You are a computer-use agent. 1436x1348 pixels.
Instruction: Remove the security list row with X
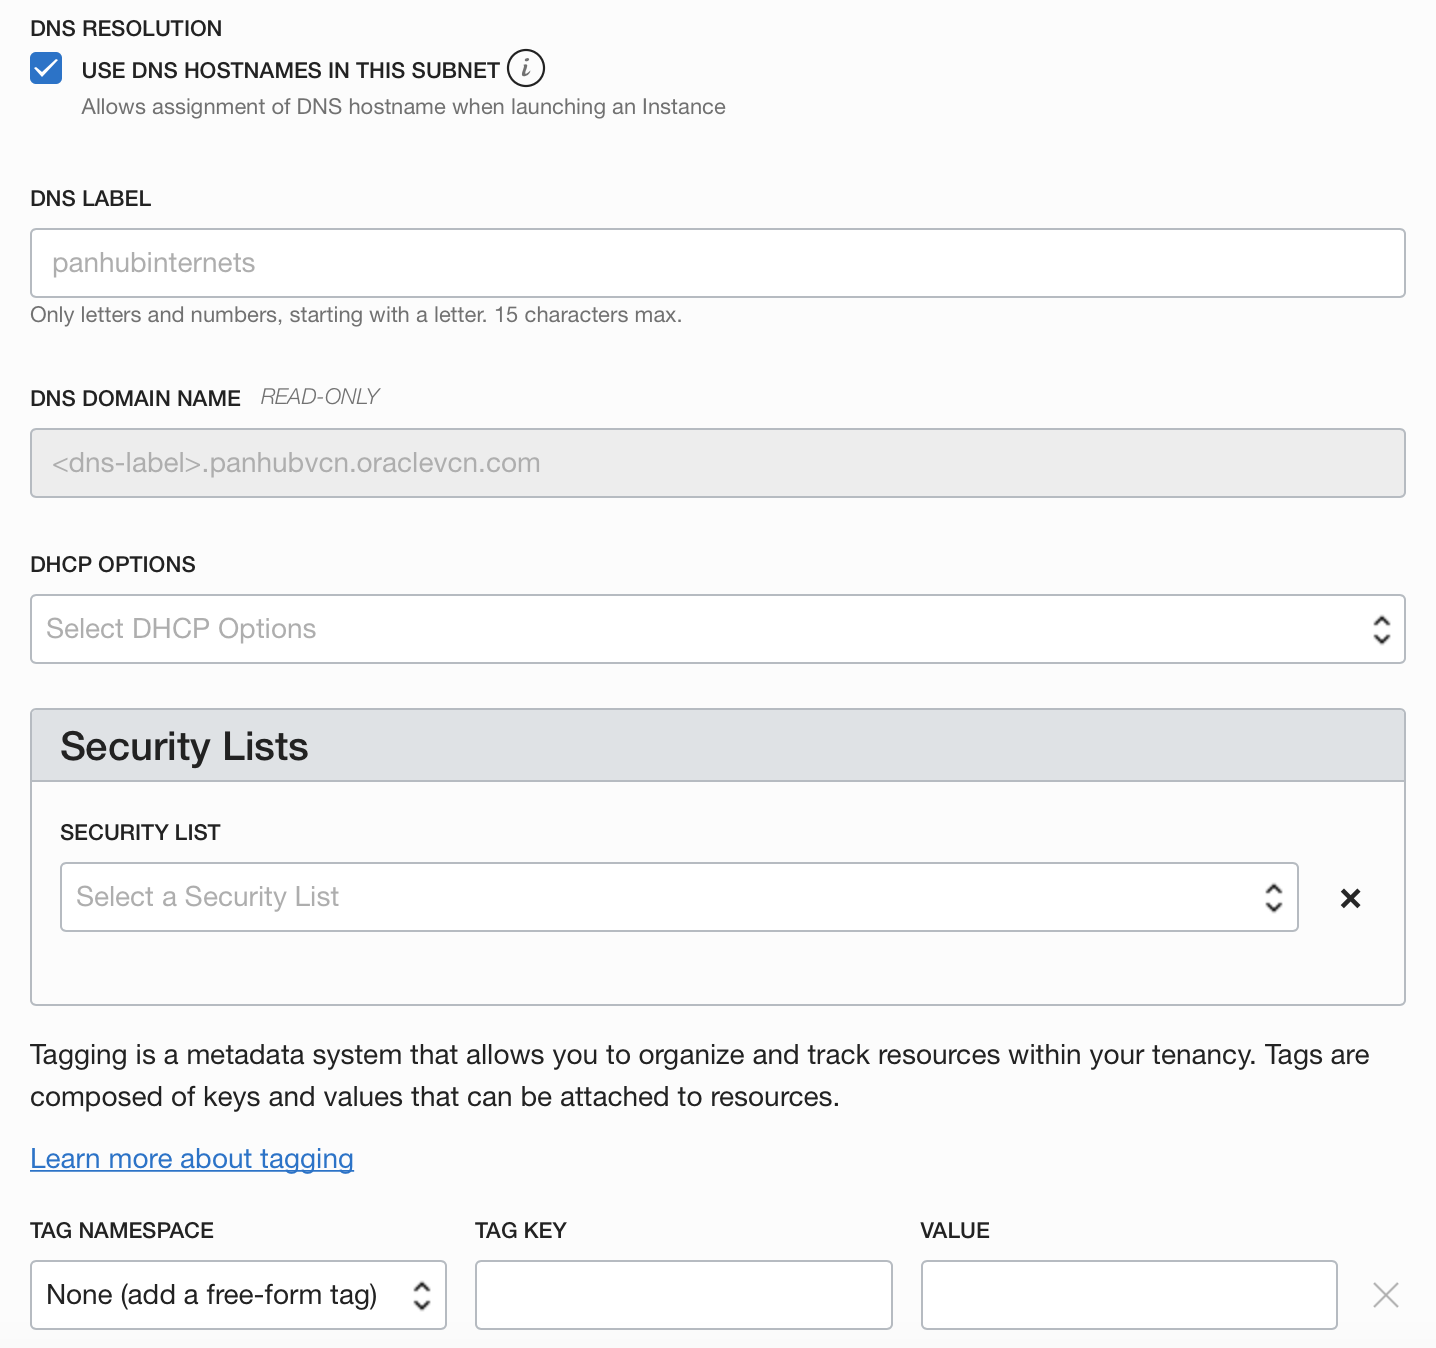(x=1350, y=898)
